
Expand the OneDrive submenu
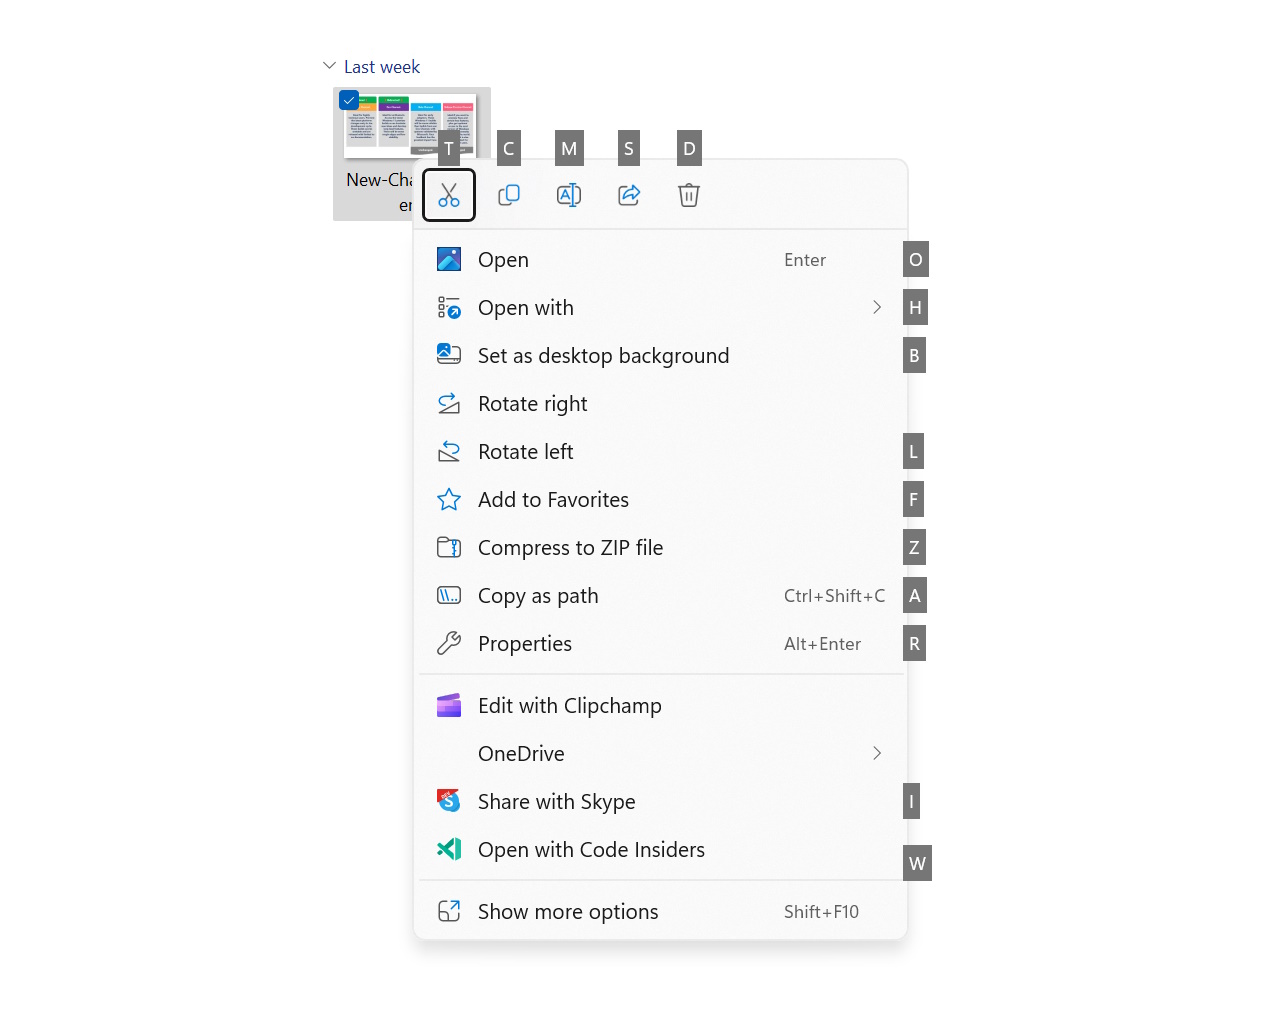pyautogui.click(x=877, y=753)
